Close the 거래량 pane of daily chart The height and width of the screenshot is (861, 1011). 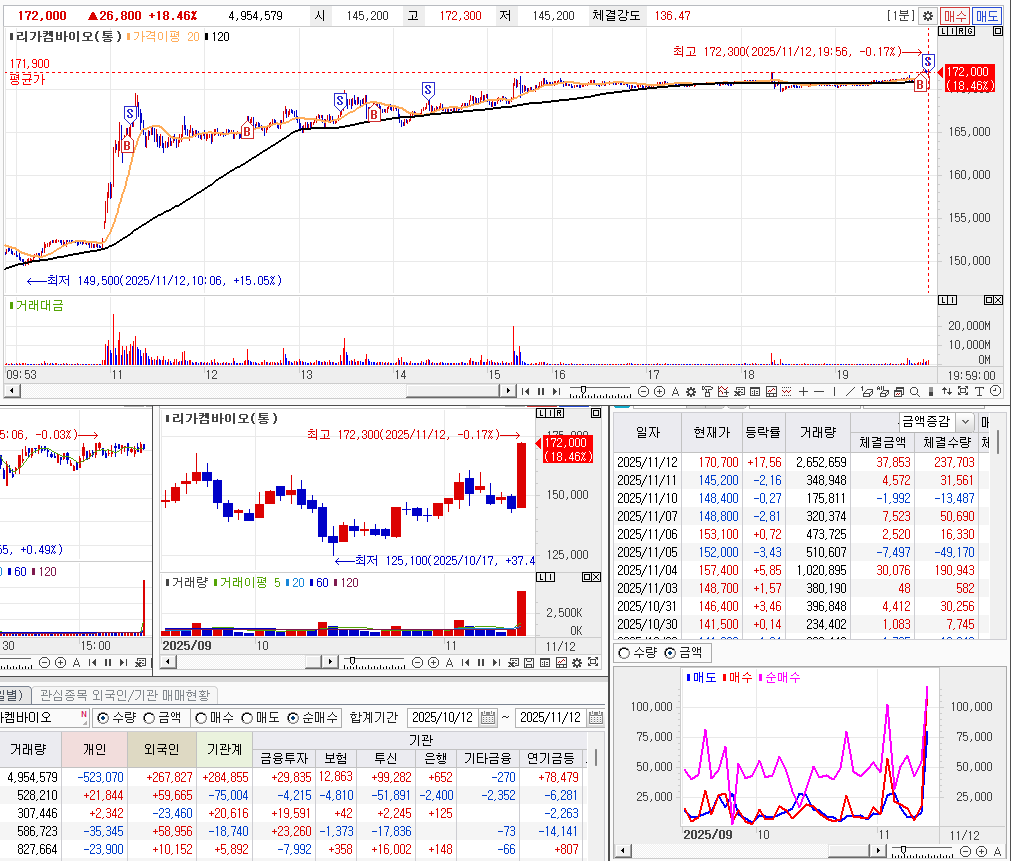coord(596,577)
